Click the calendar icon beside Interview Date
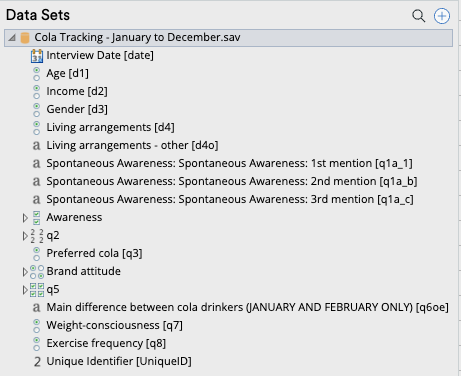The width and height of the screenshot is (461, 376). (x=37, y=56)
